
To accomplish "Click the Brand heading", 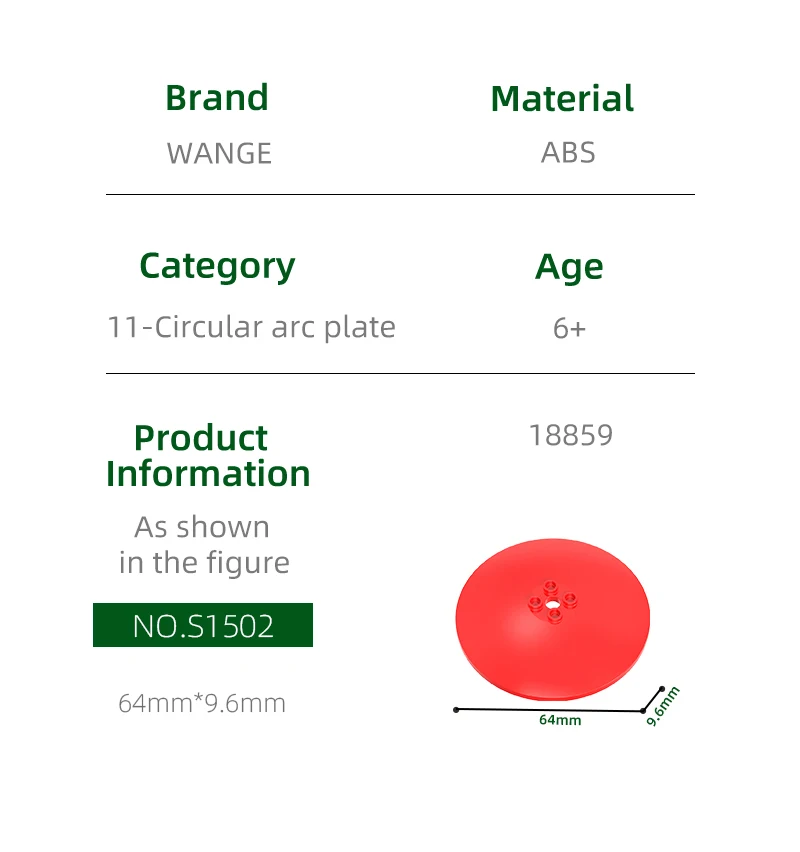I will (217, 98).
